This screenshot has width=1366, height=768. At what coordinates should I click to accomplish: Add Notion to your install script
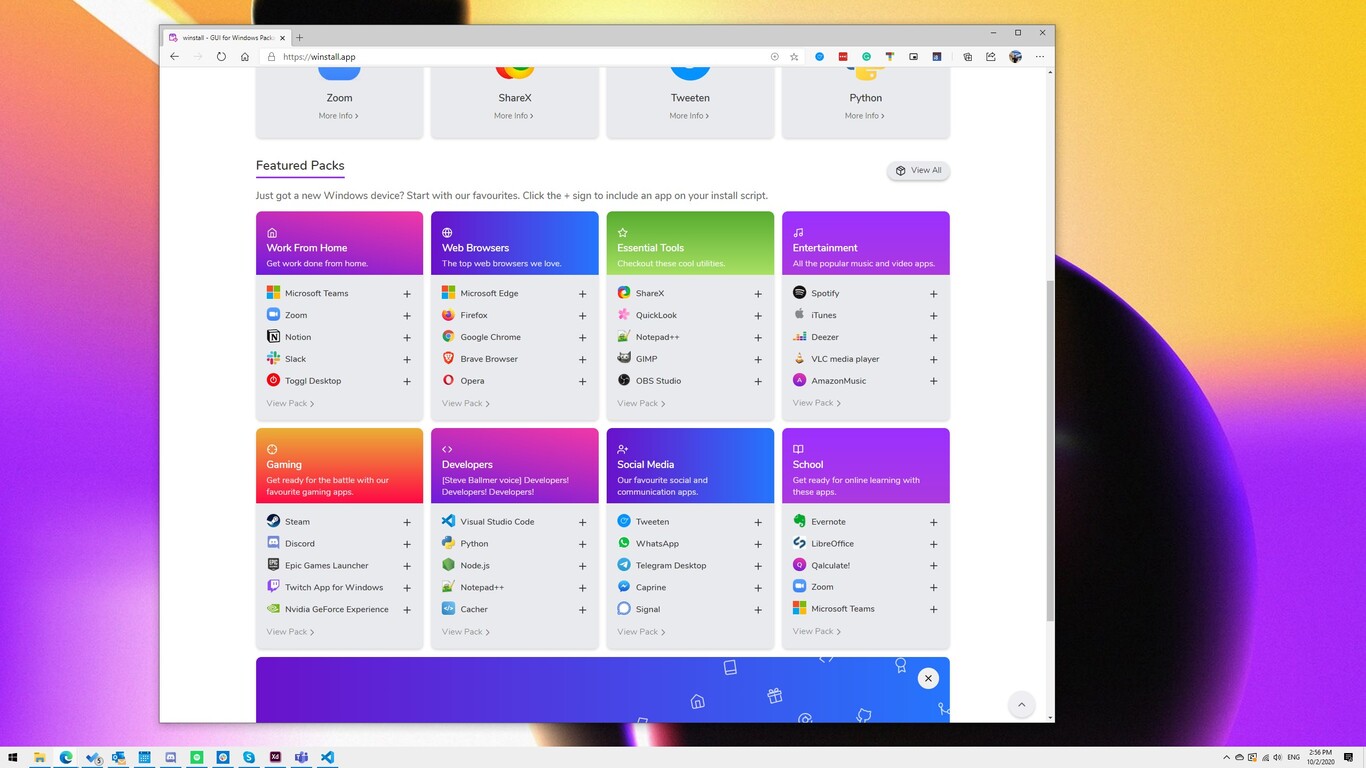tap(406, 337)
